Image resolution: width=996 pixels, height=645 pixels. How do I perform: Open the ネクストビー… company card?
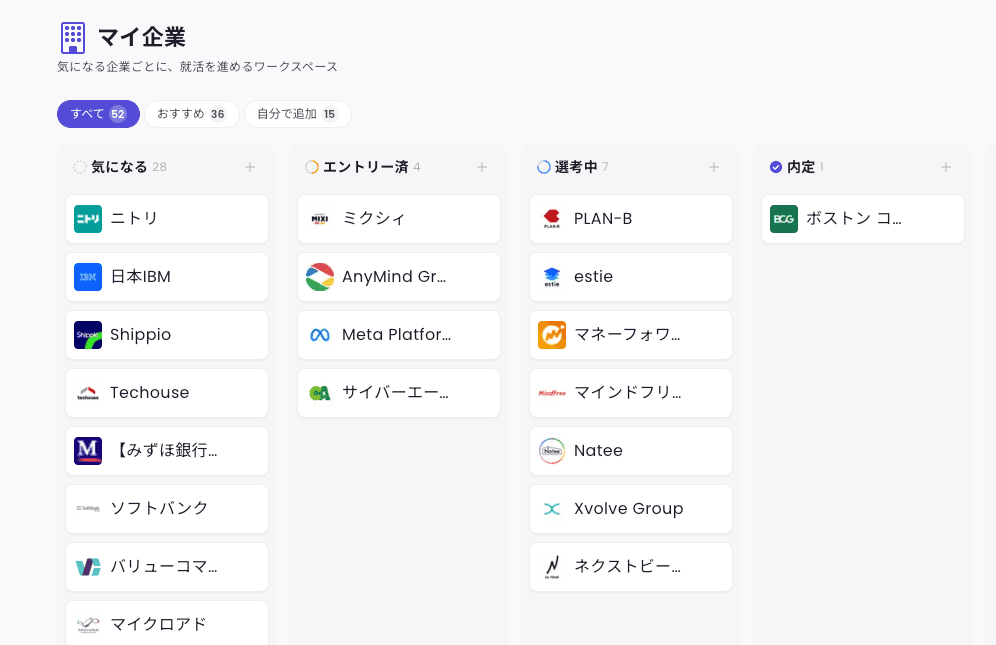(631, 567)
